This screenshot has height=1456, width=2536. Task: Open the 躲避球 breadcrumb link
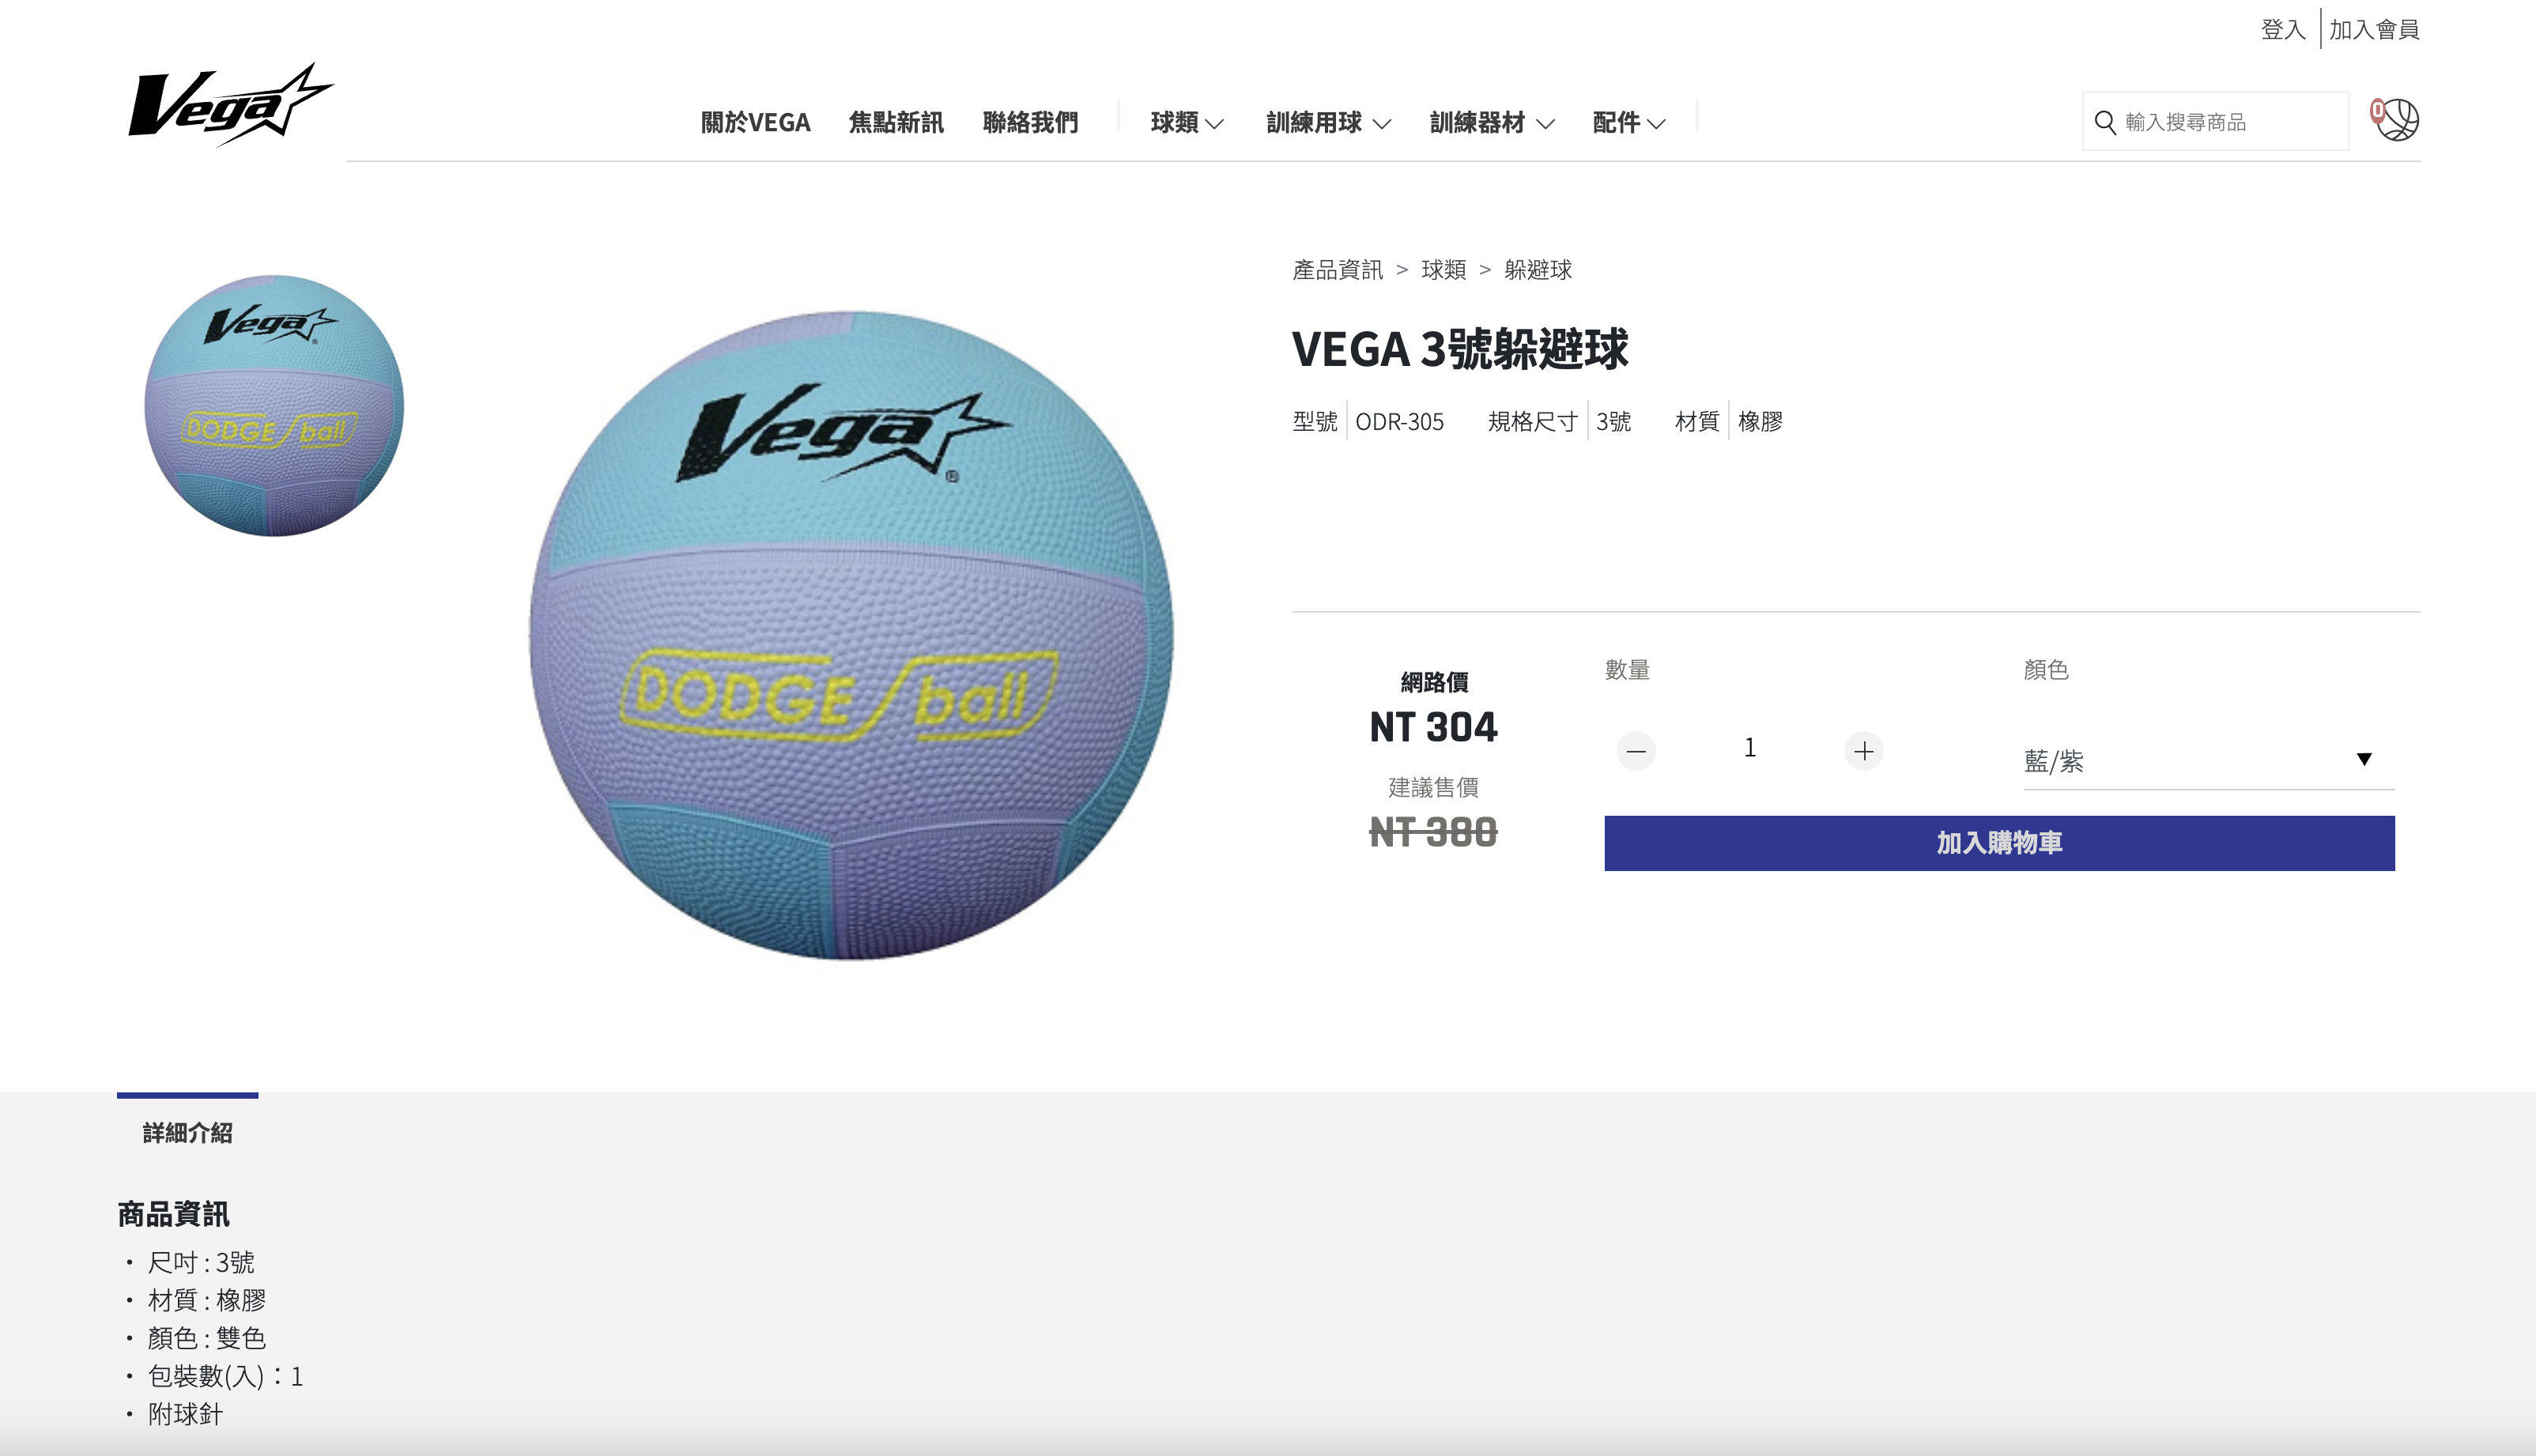click(x=1537, y=270)
